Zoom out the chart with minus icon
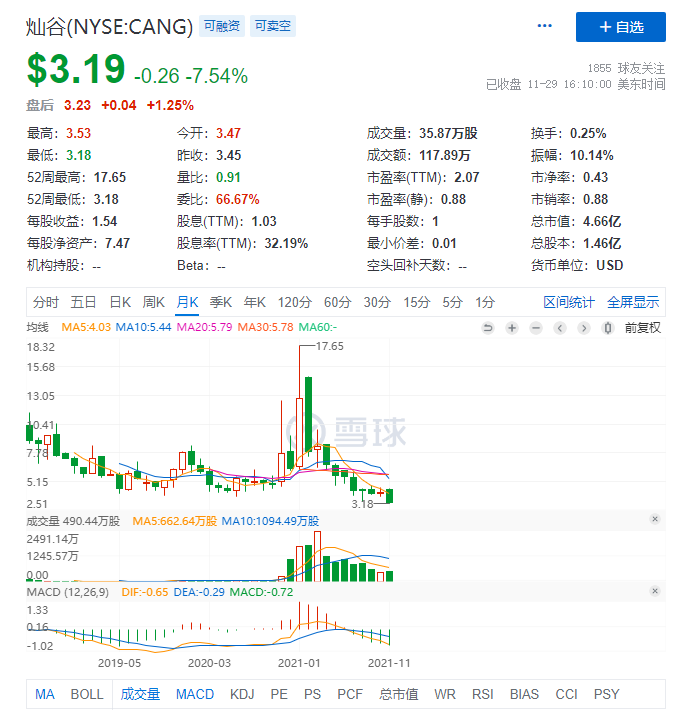 (x=535, y=327)
